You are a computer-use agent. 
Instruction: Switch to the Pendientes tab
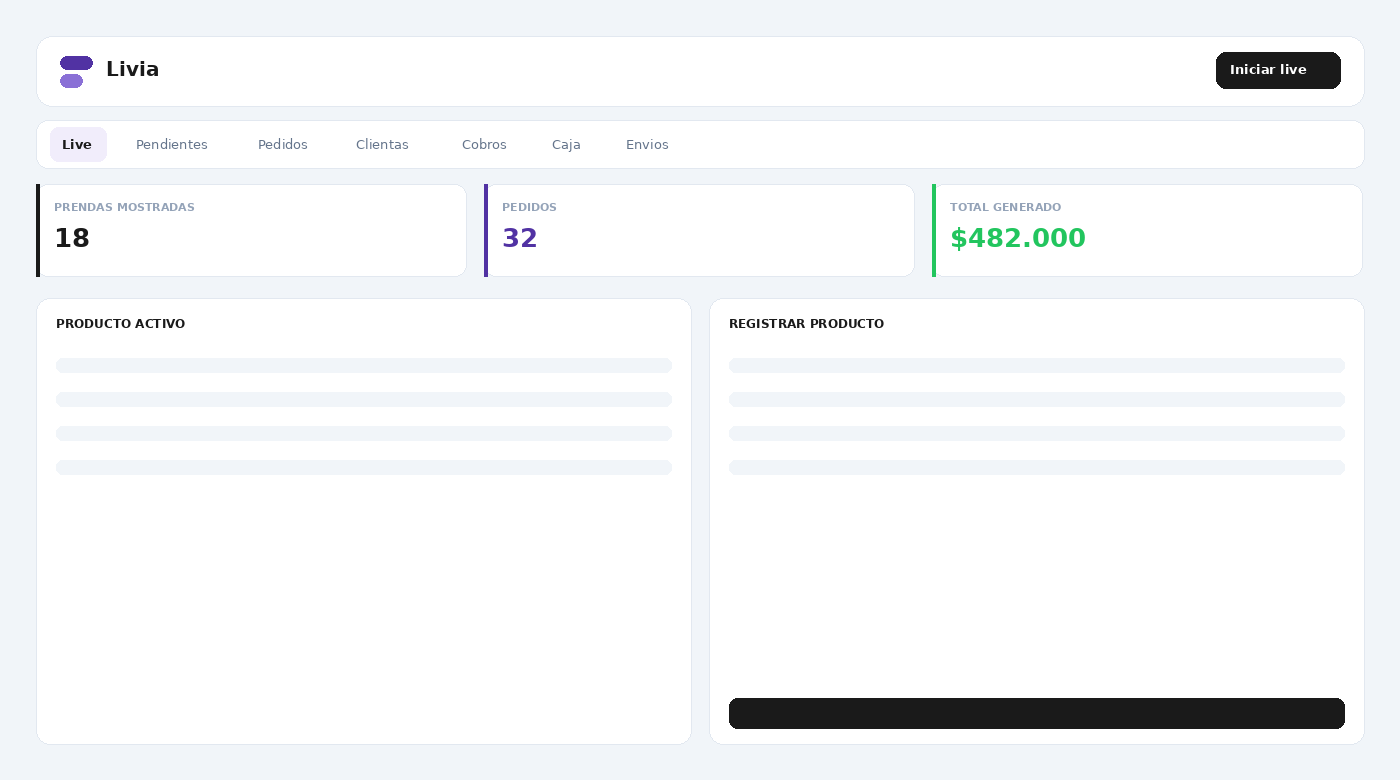pyautogui.click(x=172, y=144)
